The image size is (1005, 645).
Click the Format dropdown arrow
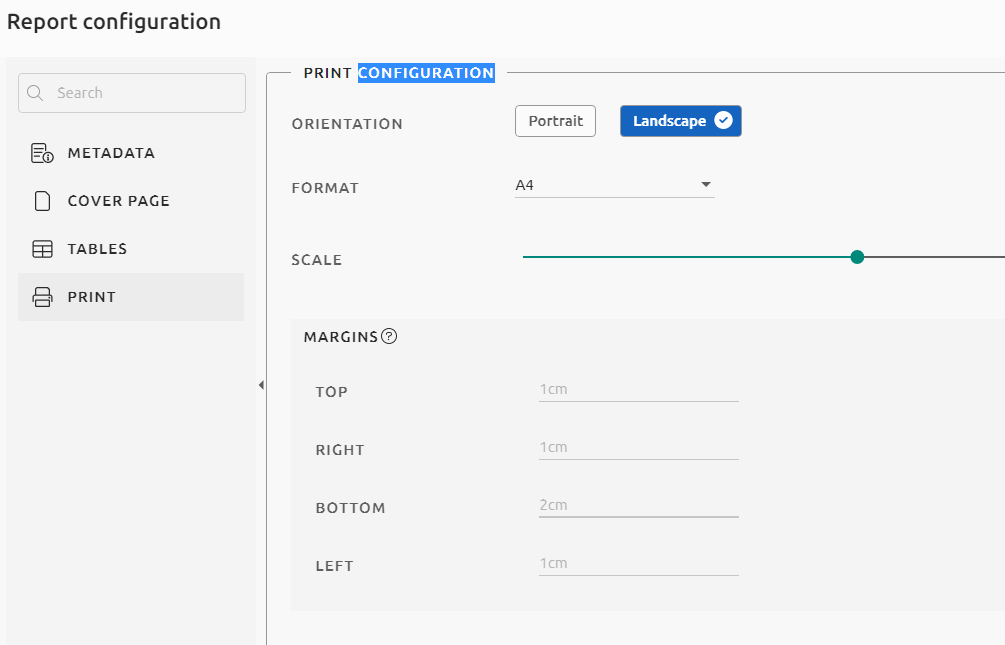tap(706, 185)
